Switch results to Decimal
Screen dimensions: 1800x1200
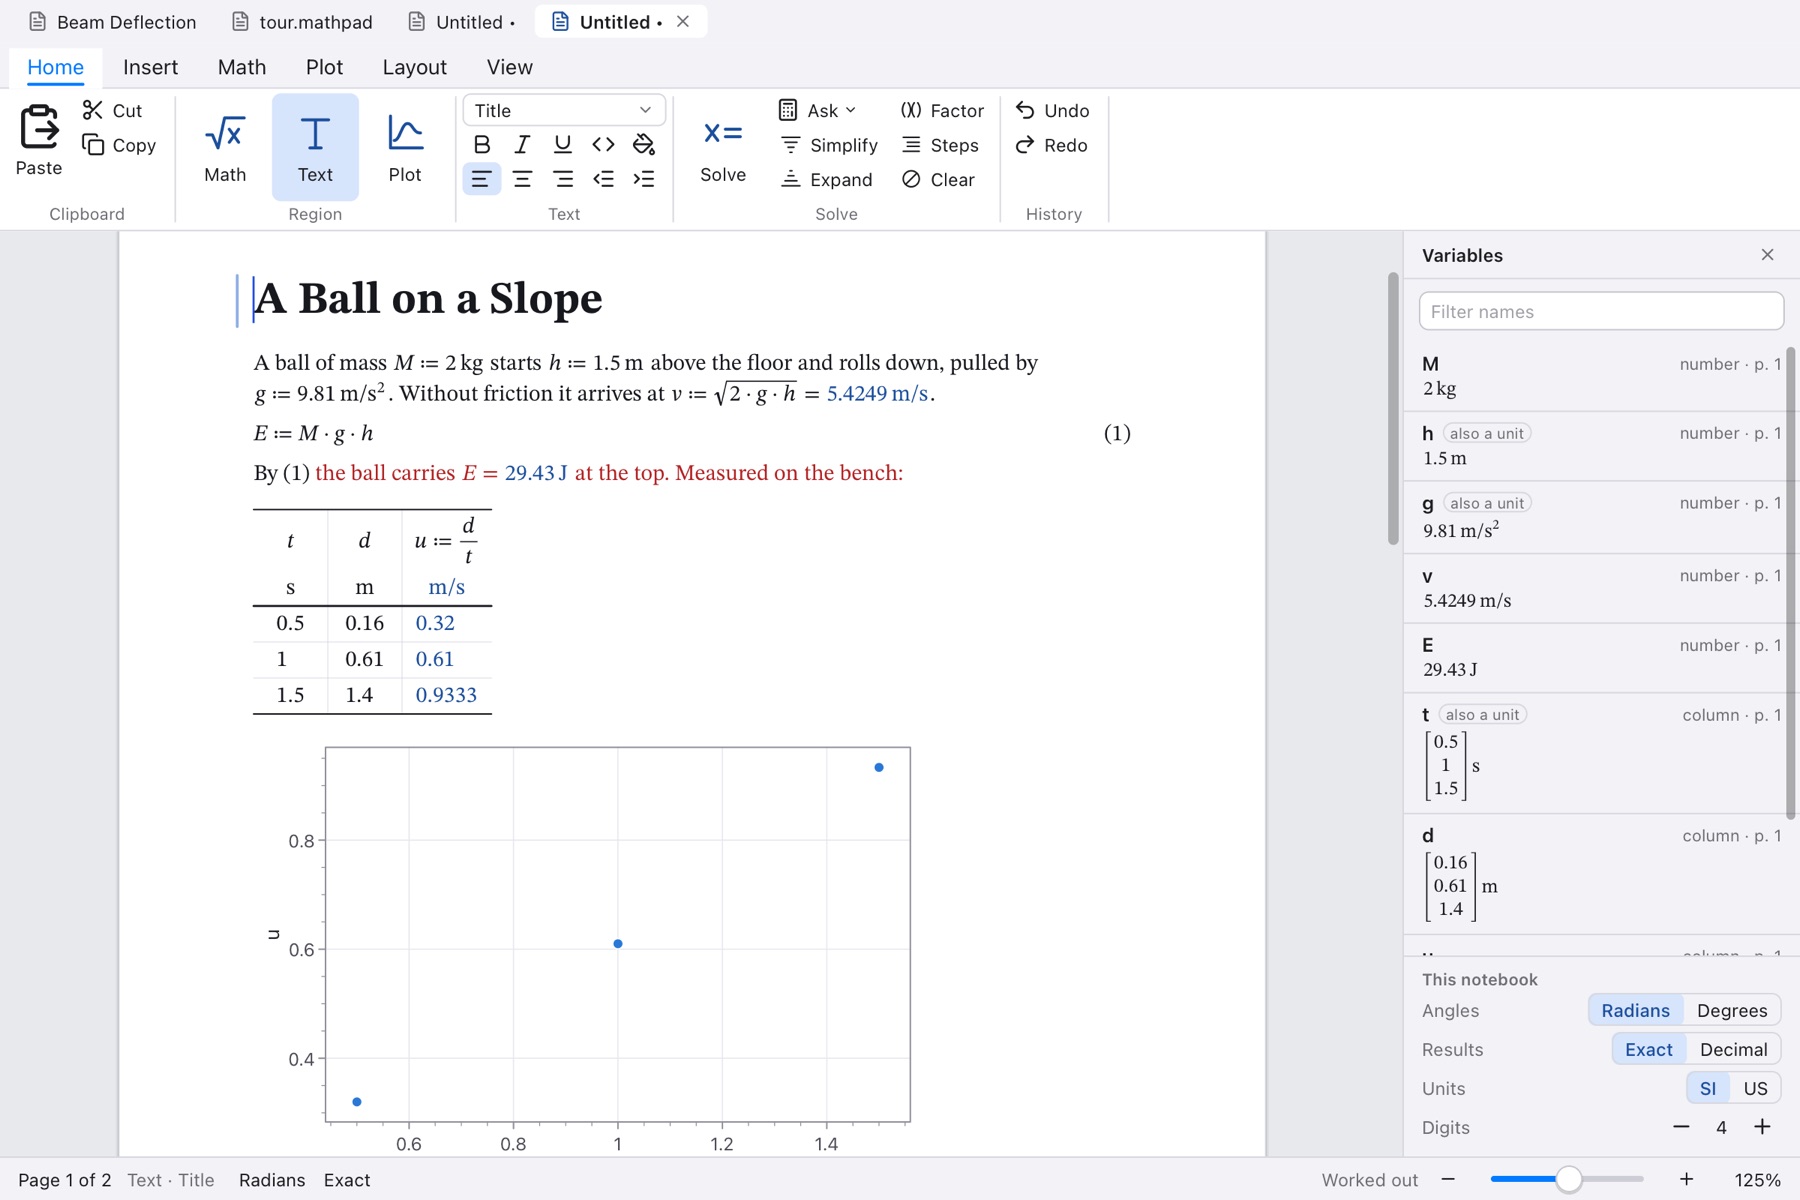(x=1733, y=1049)
